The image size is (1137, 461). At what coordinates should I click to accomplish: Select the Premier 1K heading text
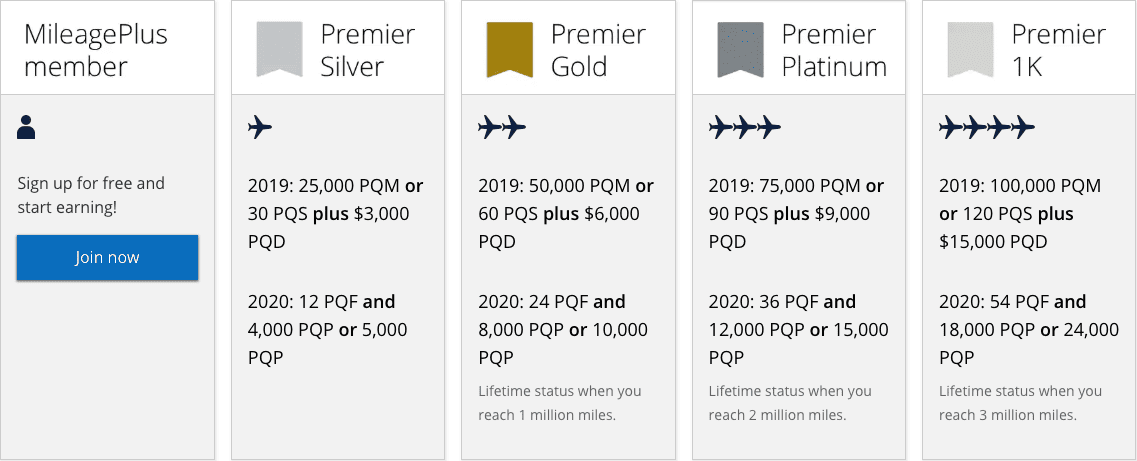[1058, 50]
